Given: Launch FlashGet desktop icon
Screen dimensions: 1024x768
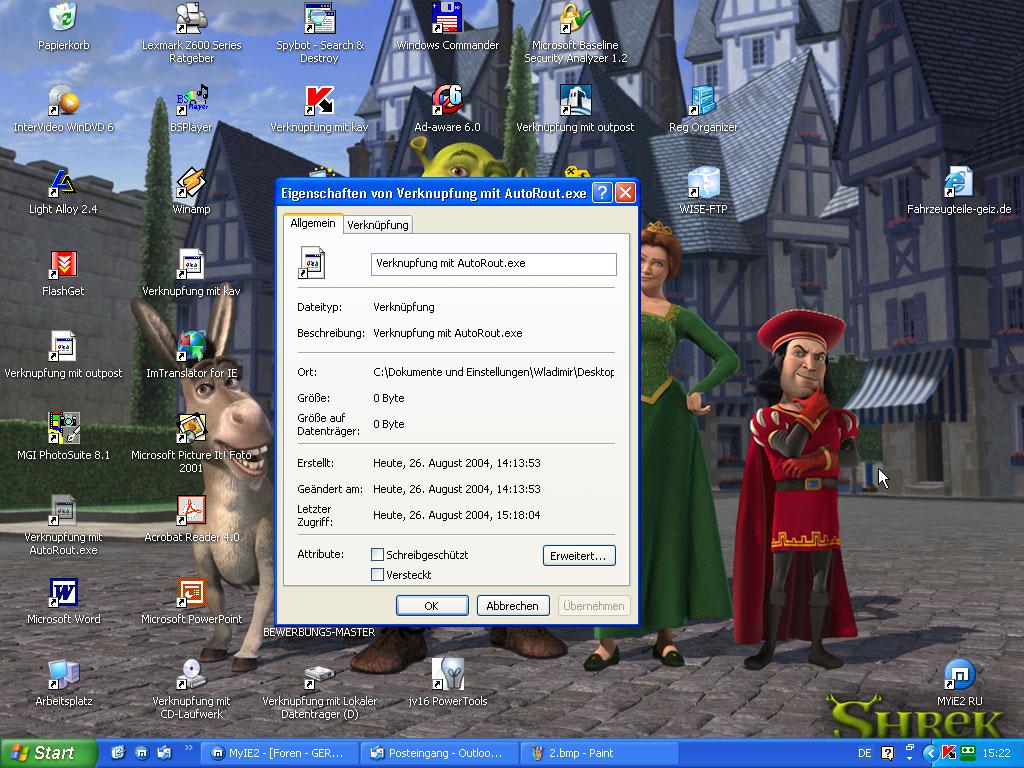Looking at the screenshot, I should (63, 264).
